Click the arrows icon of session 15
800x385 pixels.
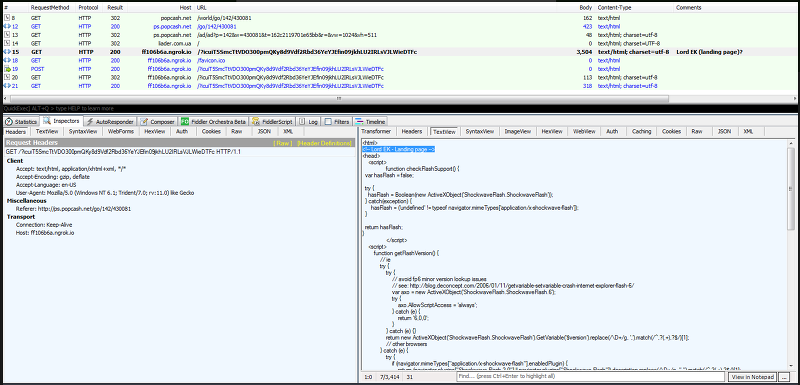(7, 52)
